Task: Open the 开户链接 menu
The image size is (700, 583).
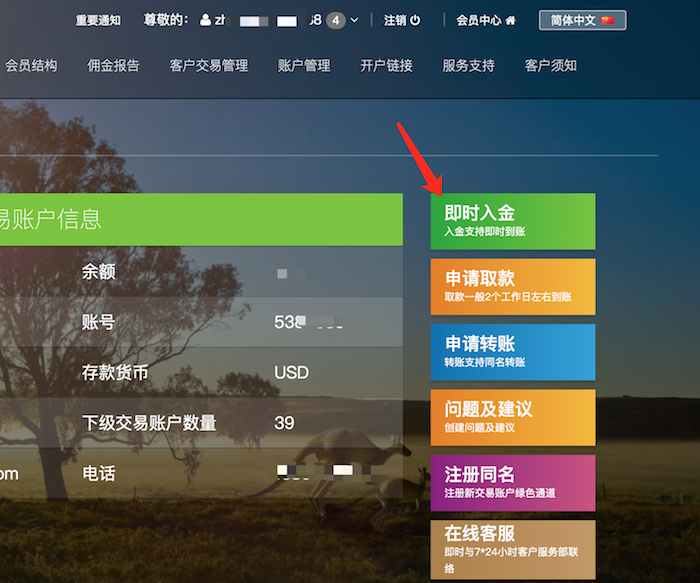Action: [x=387, y=66]
